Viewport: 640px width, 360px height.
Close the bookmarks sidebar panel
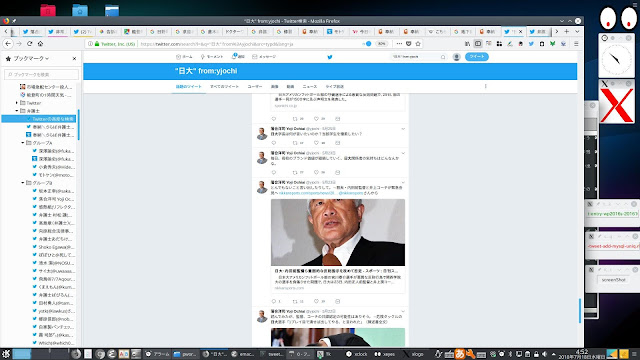pyautogui.click(x=74, y=59)
